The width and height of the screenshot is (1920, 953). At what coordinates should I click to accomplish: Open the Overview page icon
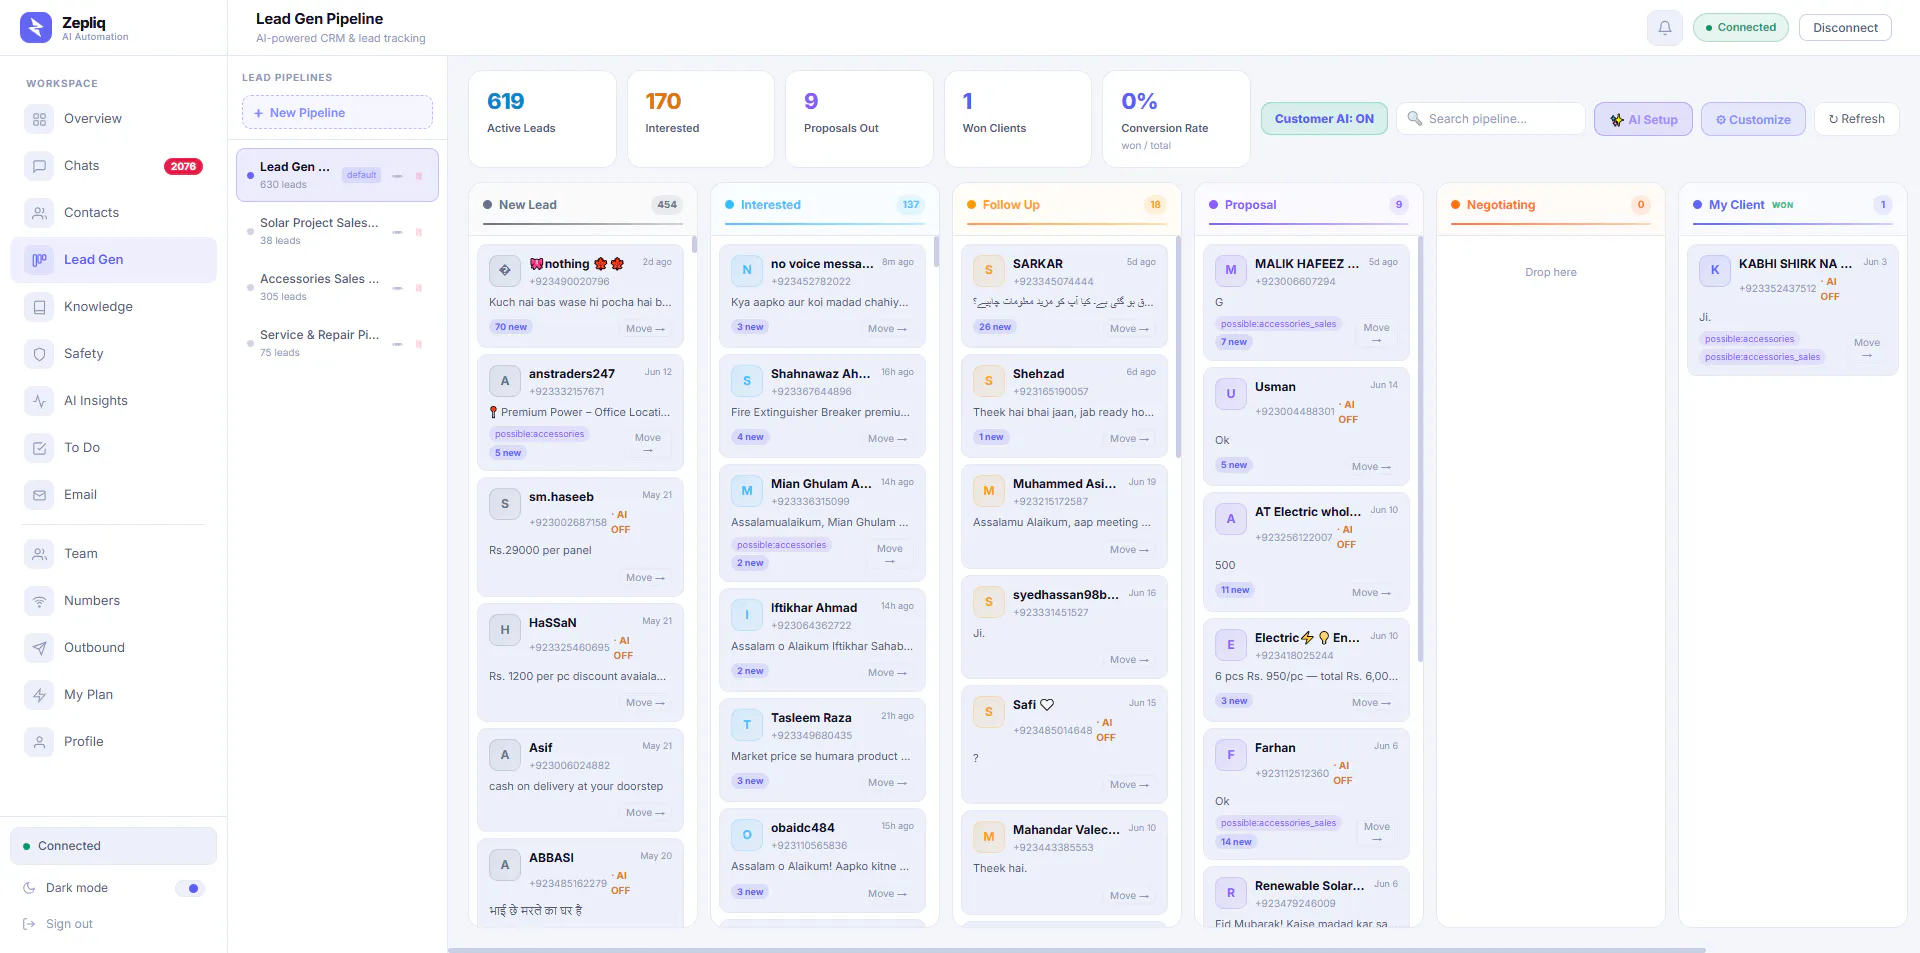(x=39, y=119)
